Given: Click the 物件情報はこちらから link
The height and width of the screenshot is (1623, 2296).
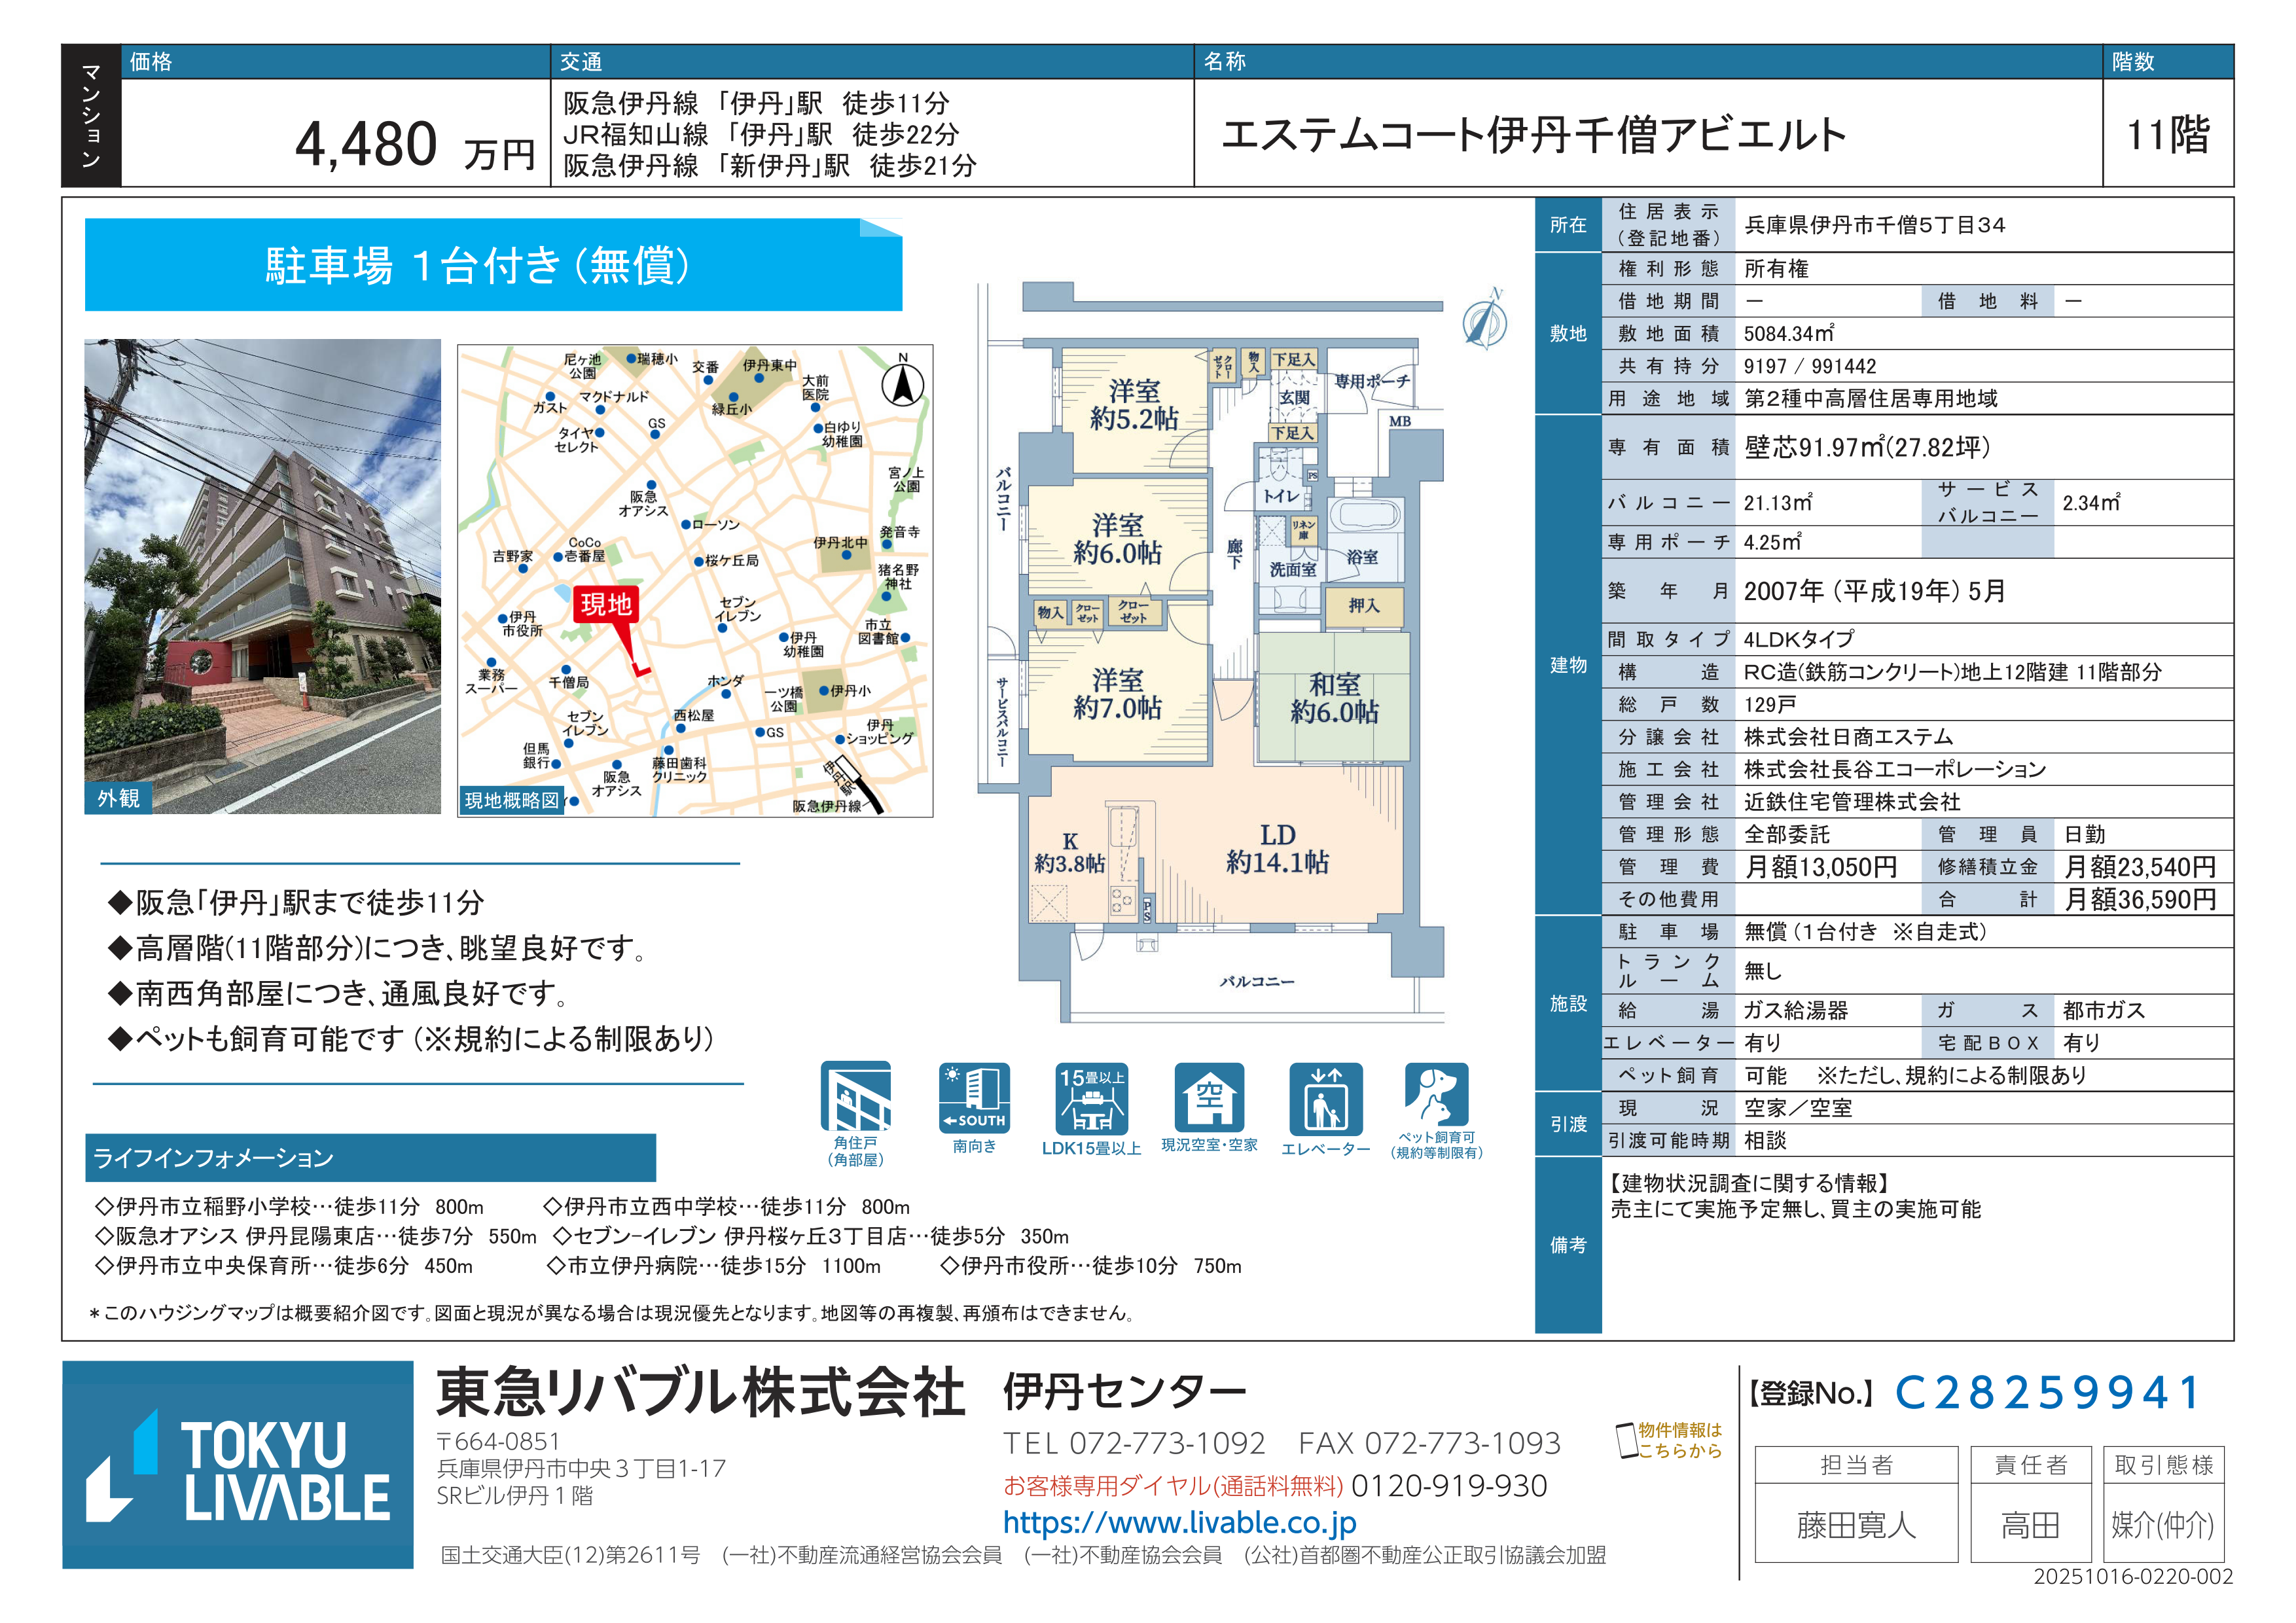Looking at the screenshot, I should tap(1679, 1440).
